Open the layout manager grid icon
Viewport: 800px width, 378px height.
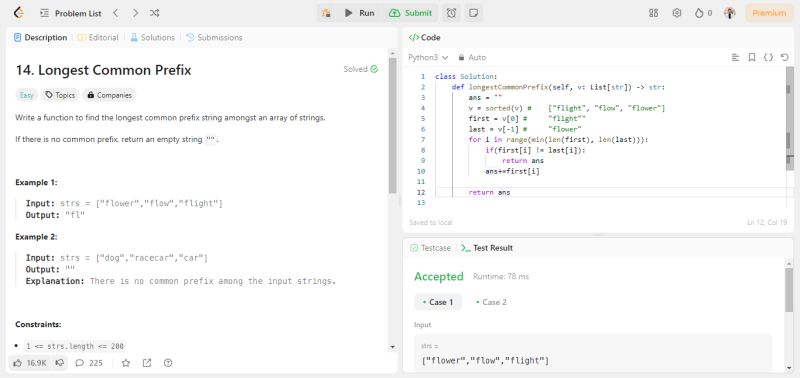[x=653, y=13]
